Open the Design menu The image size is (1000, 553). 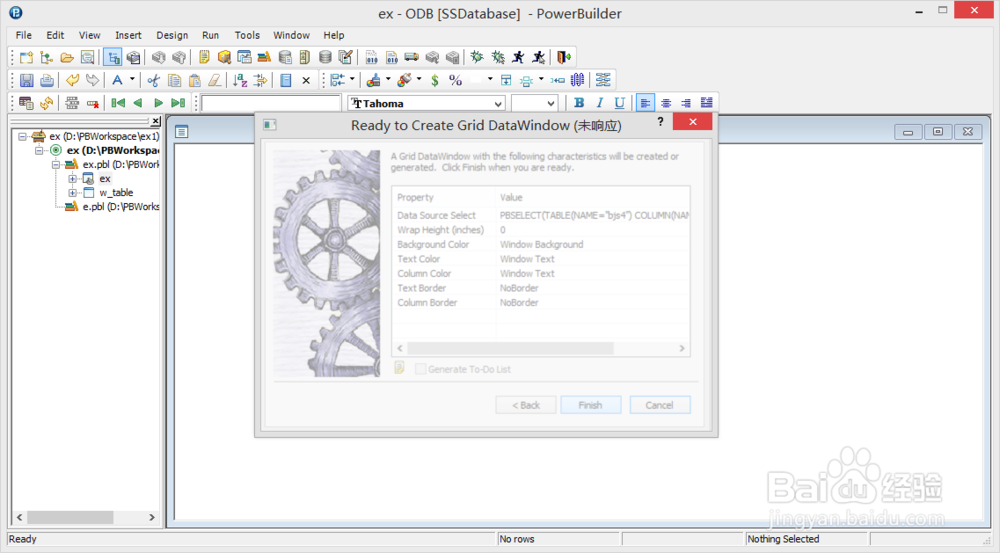pyautogui.click(x=172, y=35)
